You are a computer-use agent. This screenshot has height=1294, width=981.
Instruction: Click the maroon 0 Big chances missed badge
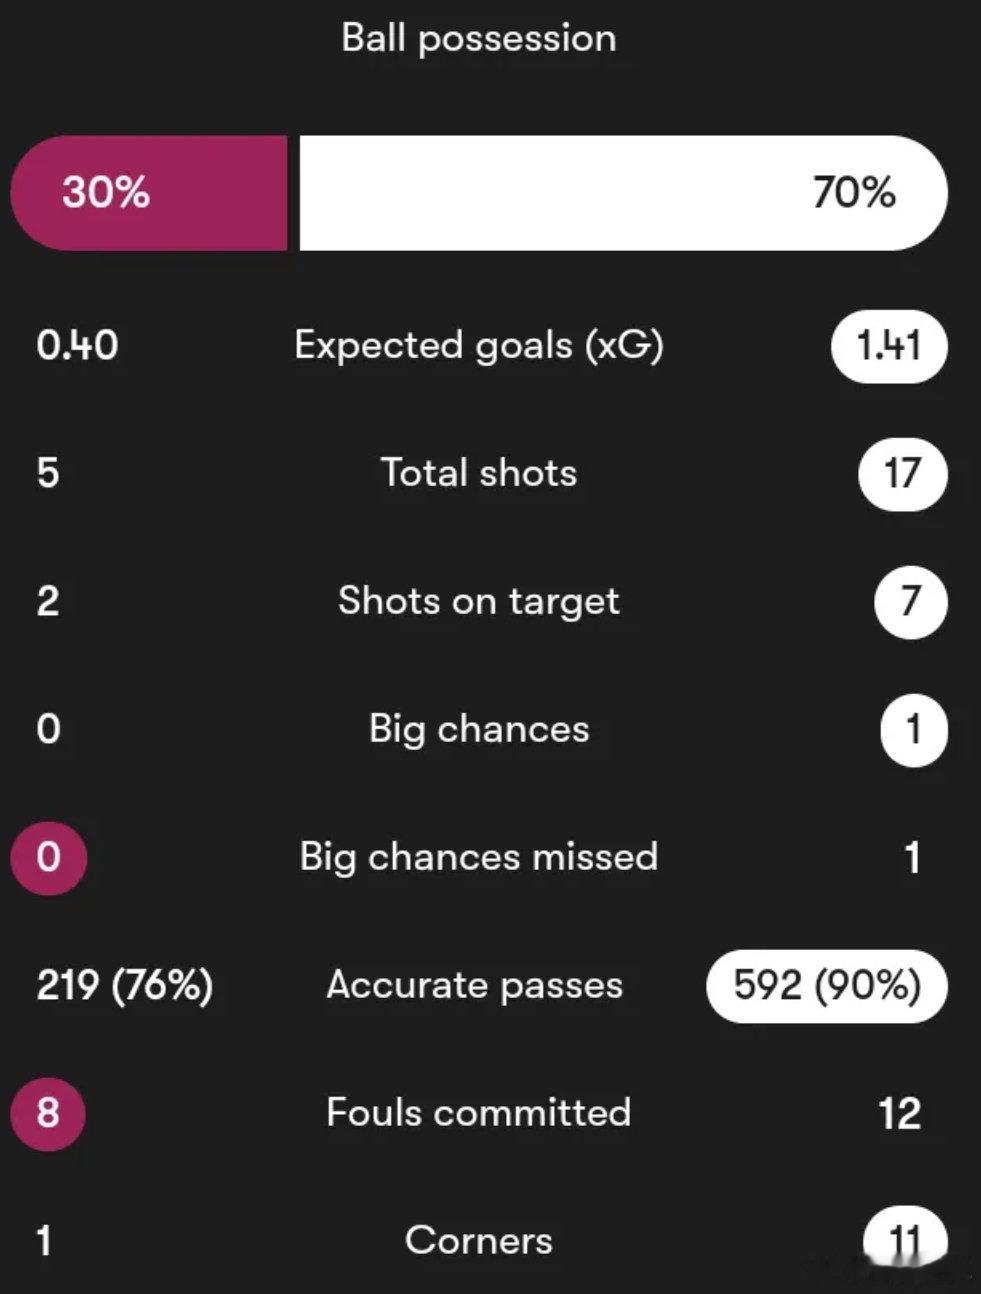pos(48,857)
